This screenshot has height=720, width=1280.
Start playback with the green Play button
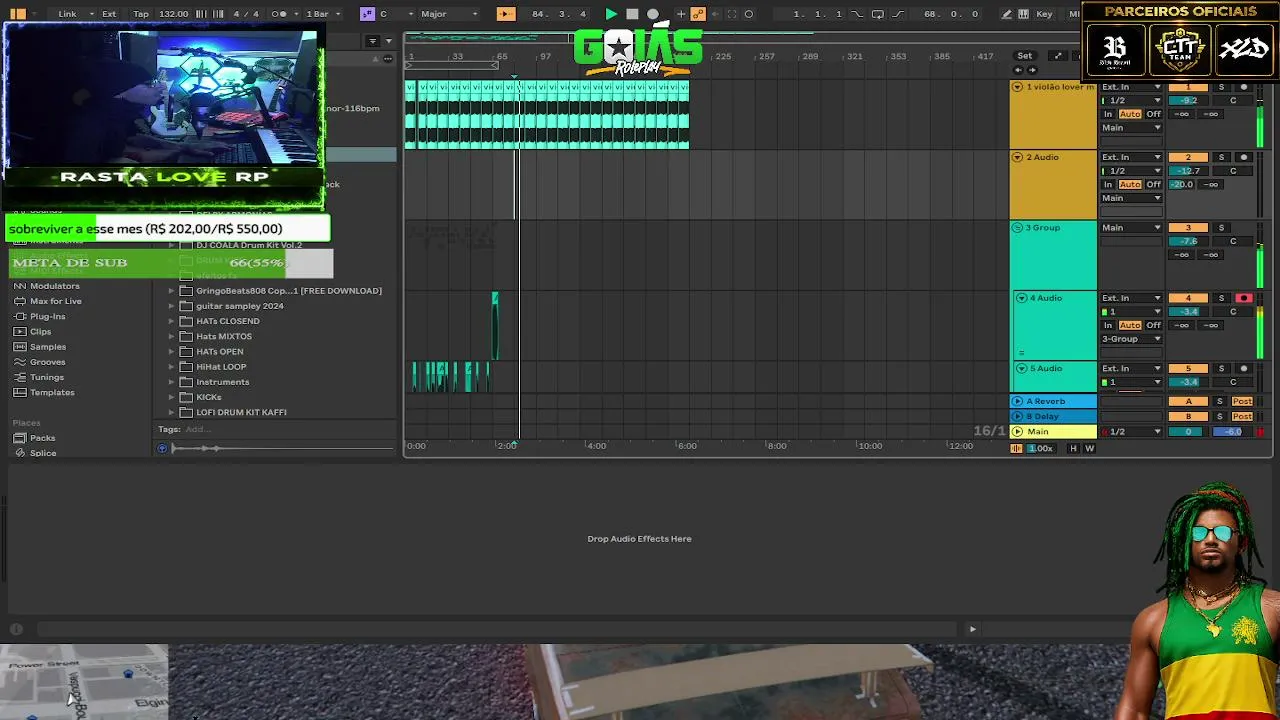click(611, 14)
